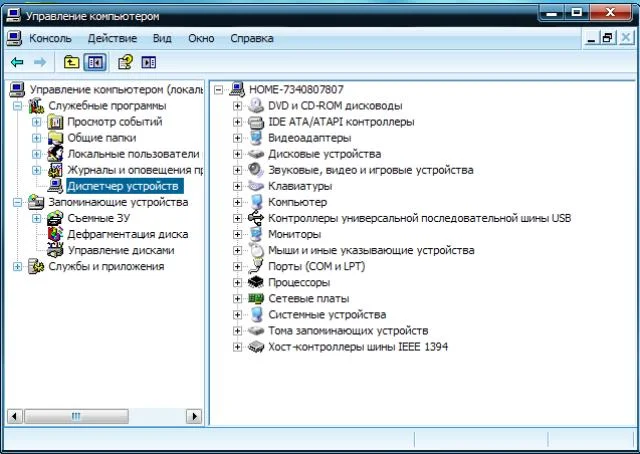
Task: Click the IDE ATA/ATAPI контроллеры icon
Action: point(256,122)
